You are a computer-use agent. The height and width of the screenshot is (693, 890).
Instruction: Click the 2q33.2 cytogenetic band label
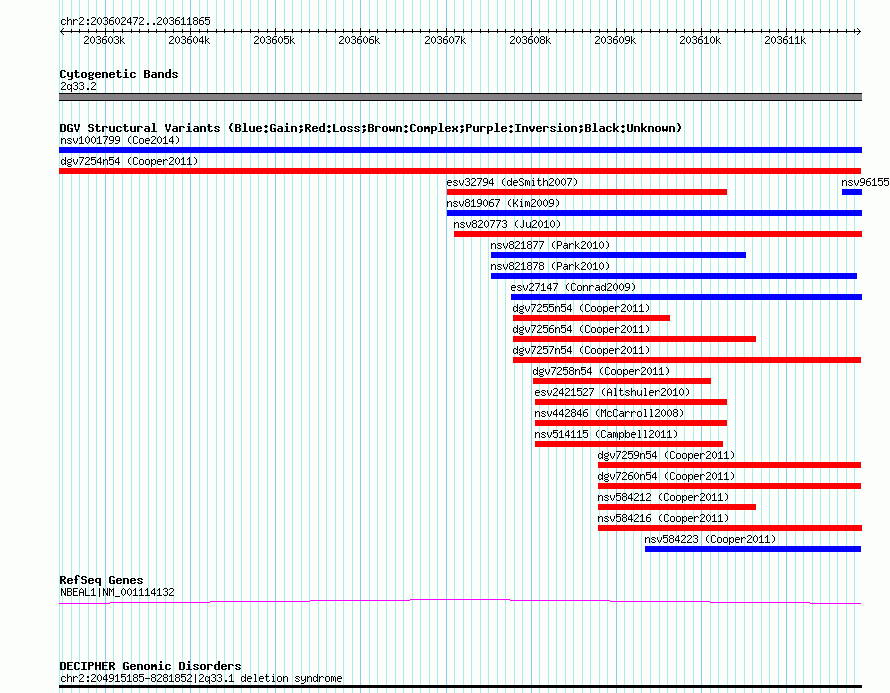click(x=78, y=86)
